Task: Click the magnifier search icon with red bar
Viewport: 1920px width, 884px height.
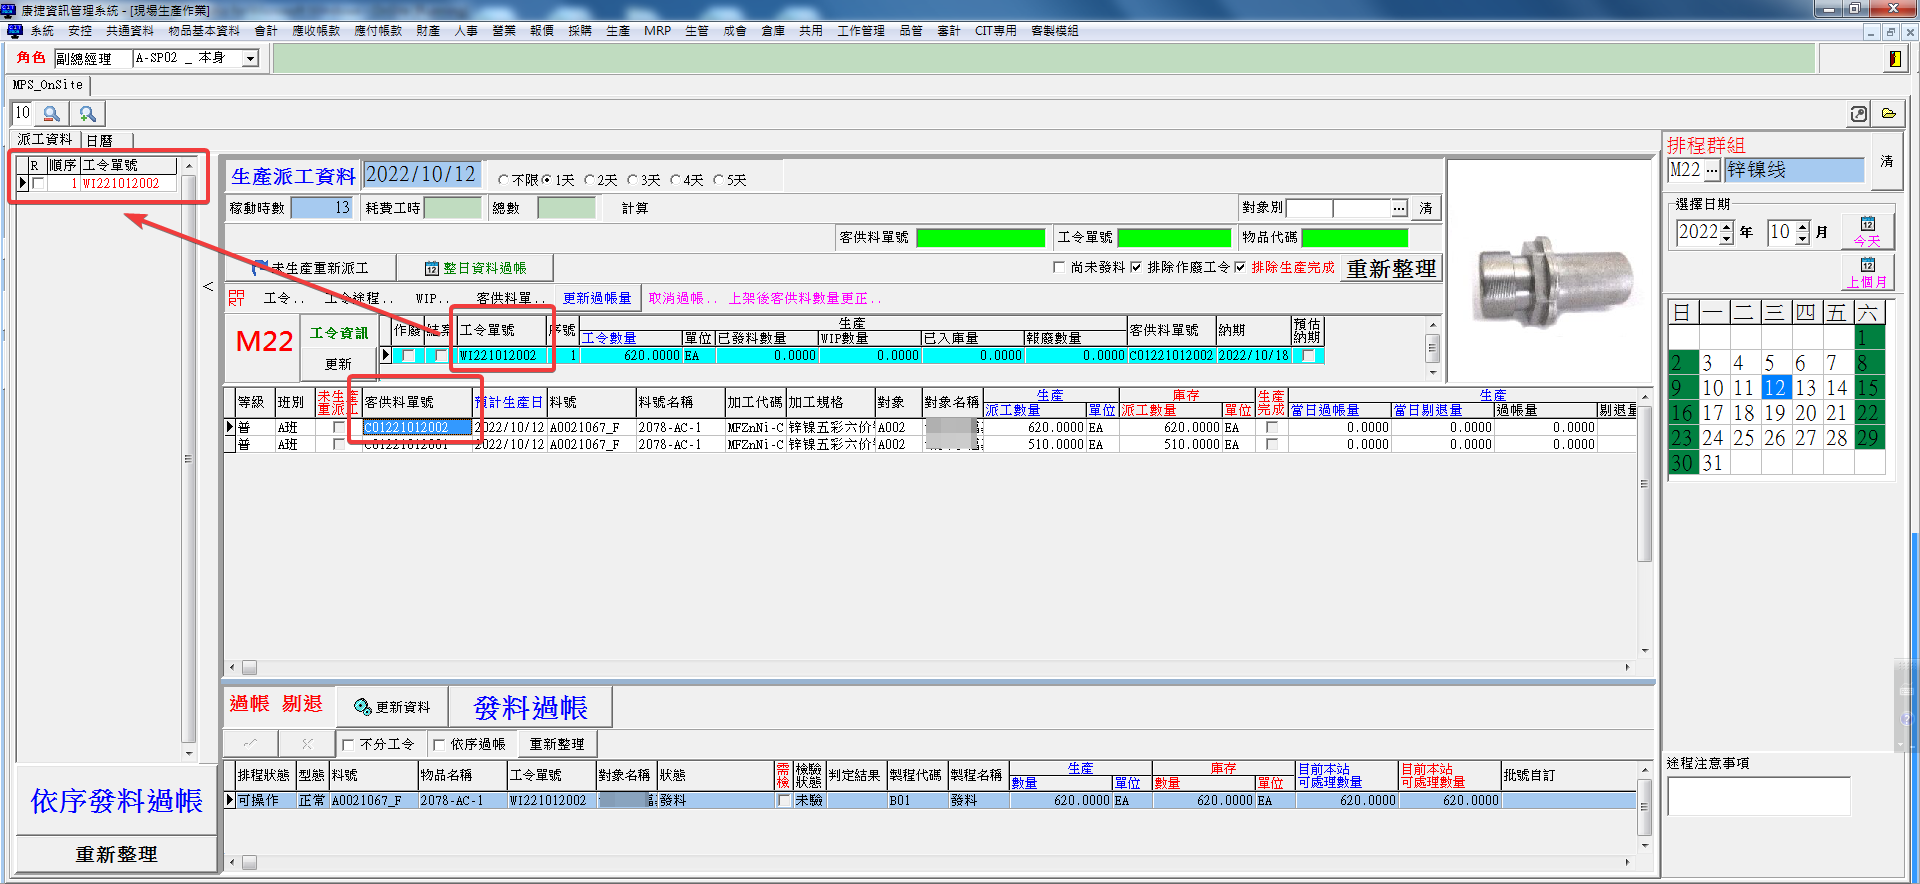Action: (x=52, y=114)
